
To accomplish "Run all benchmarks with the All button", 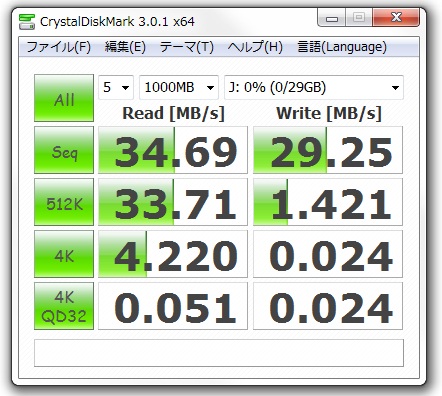I will click(x=64, y=98).
